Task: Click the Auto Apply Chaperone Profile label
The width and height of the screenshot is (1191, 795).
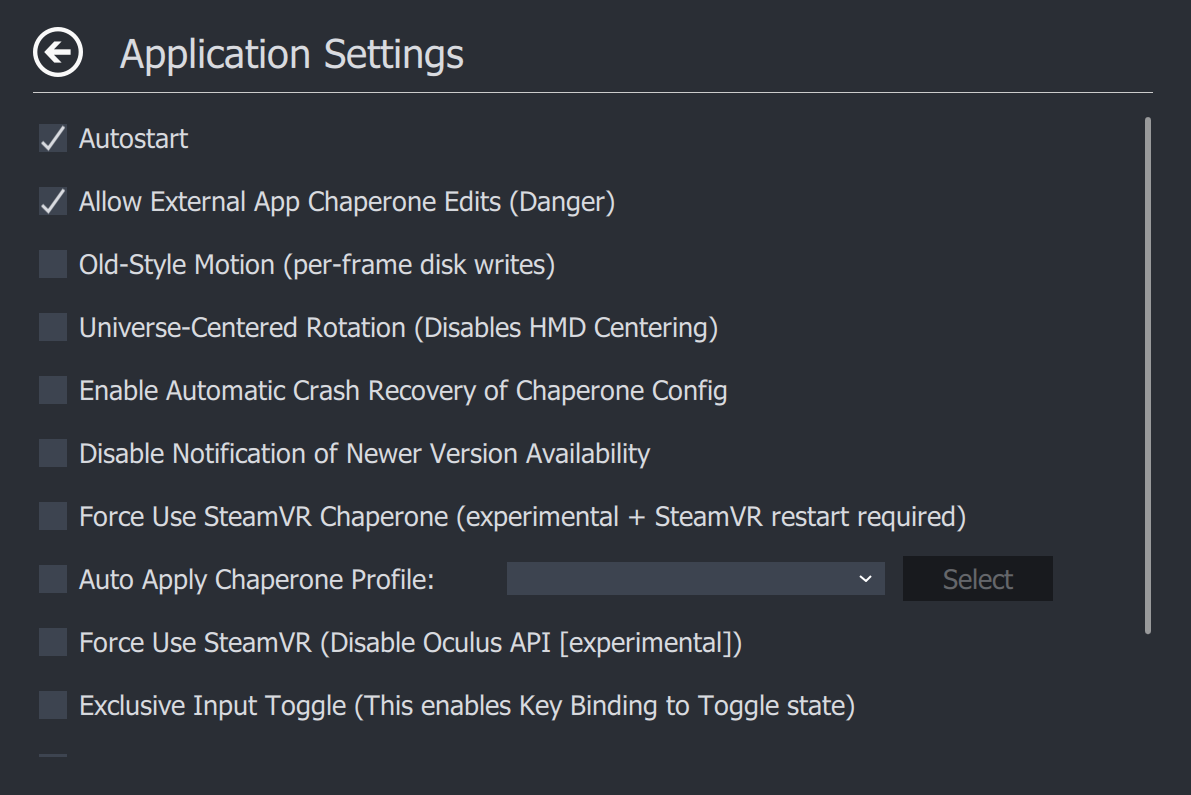Action: point(257,580)
